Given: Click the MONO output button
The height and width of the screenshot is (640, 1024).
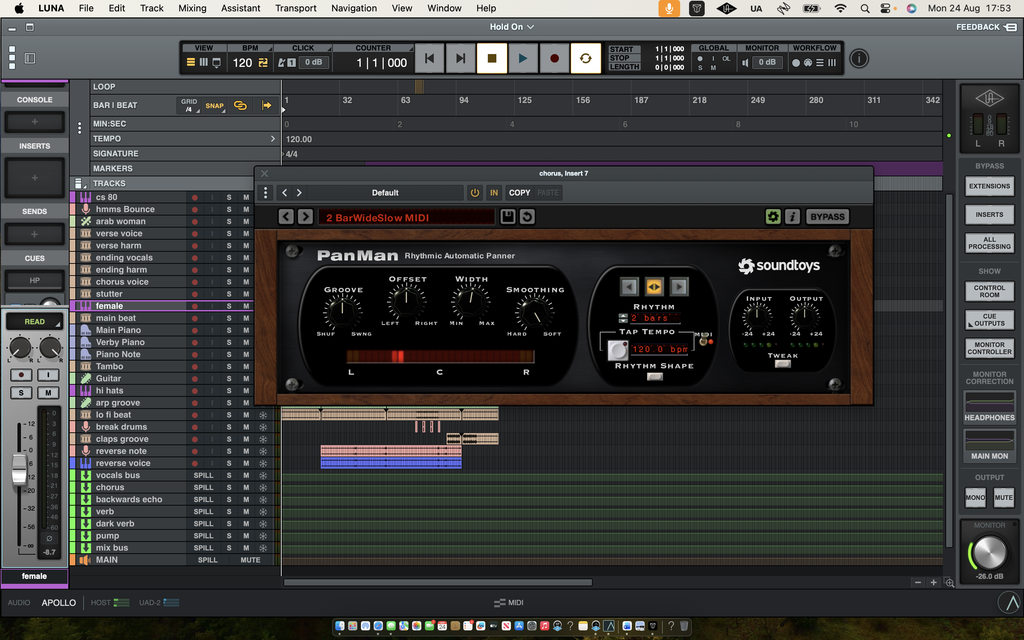Looking at the screenshot, I should [975, 498].
